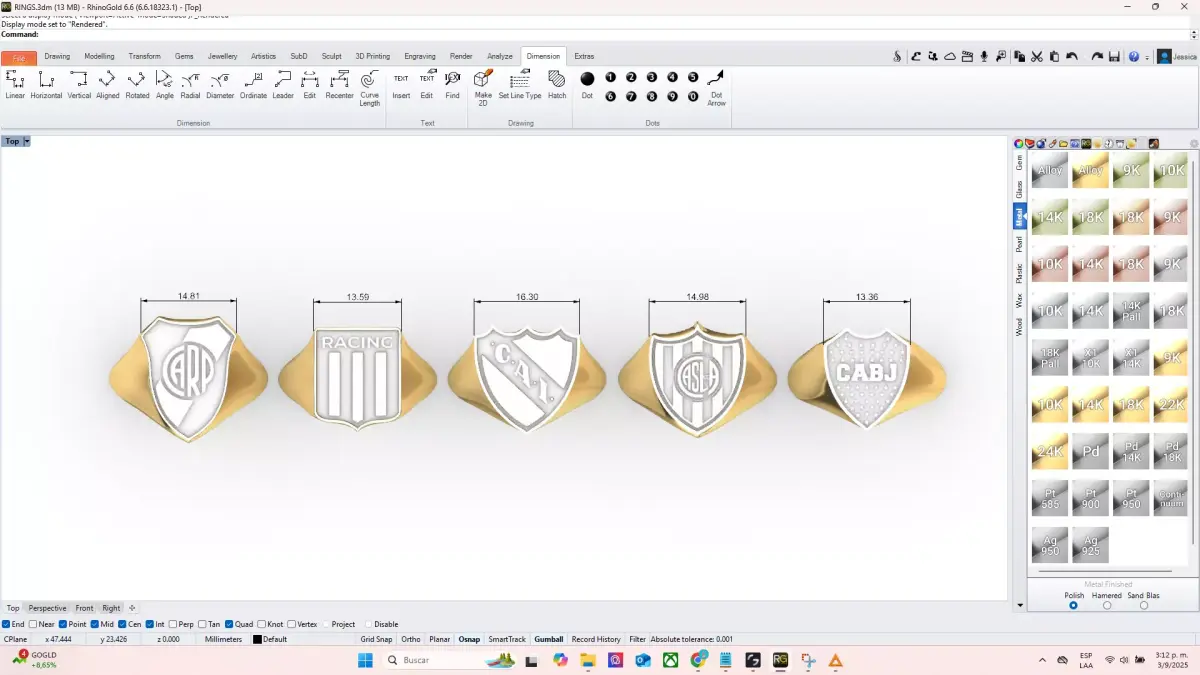Open the Jessica user account button
Screen dimensions: 1200x675
tap(1177, 57)
